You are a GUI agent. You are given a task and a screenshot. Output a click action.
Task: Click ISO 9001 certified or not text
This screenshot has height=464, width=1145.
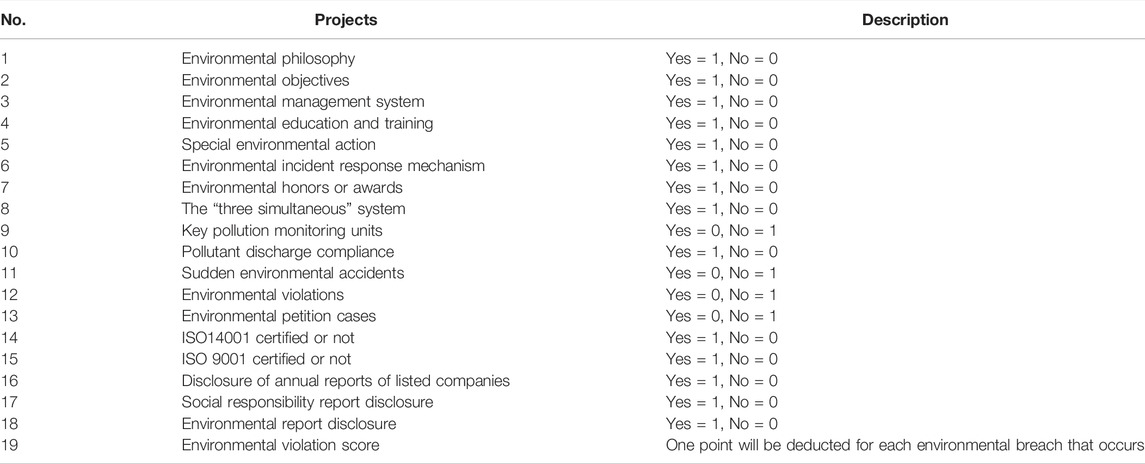pos(267,360)
